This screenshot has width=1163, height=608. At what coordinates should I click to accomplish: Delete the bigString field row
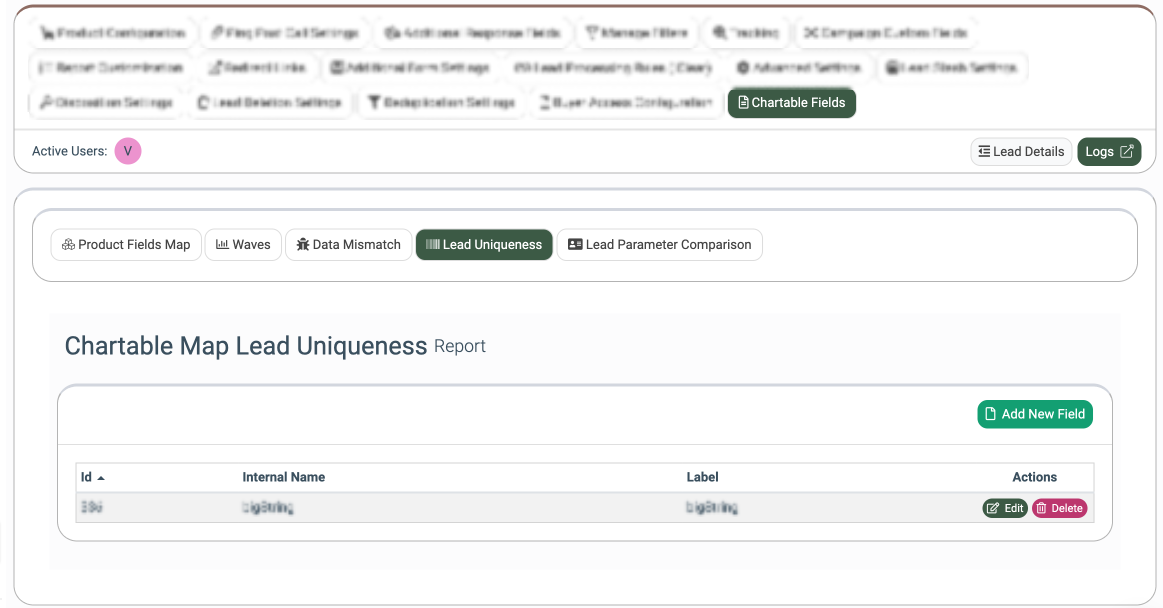(1059, 508)
